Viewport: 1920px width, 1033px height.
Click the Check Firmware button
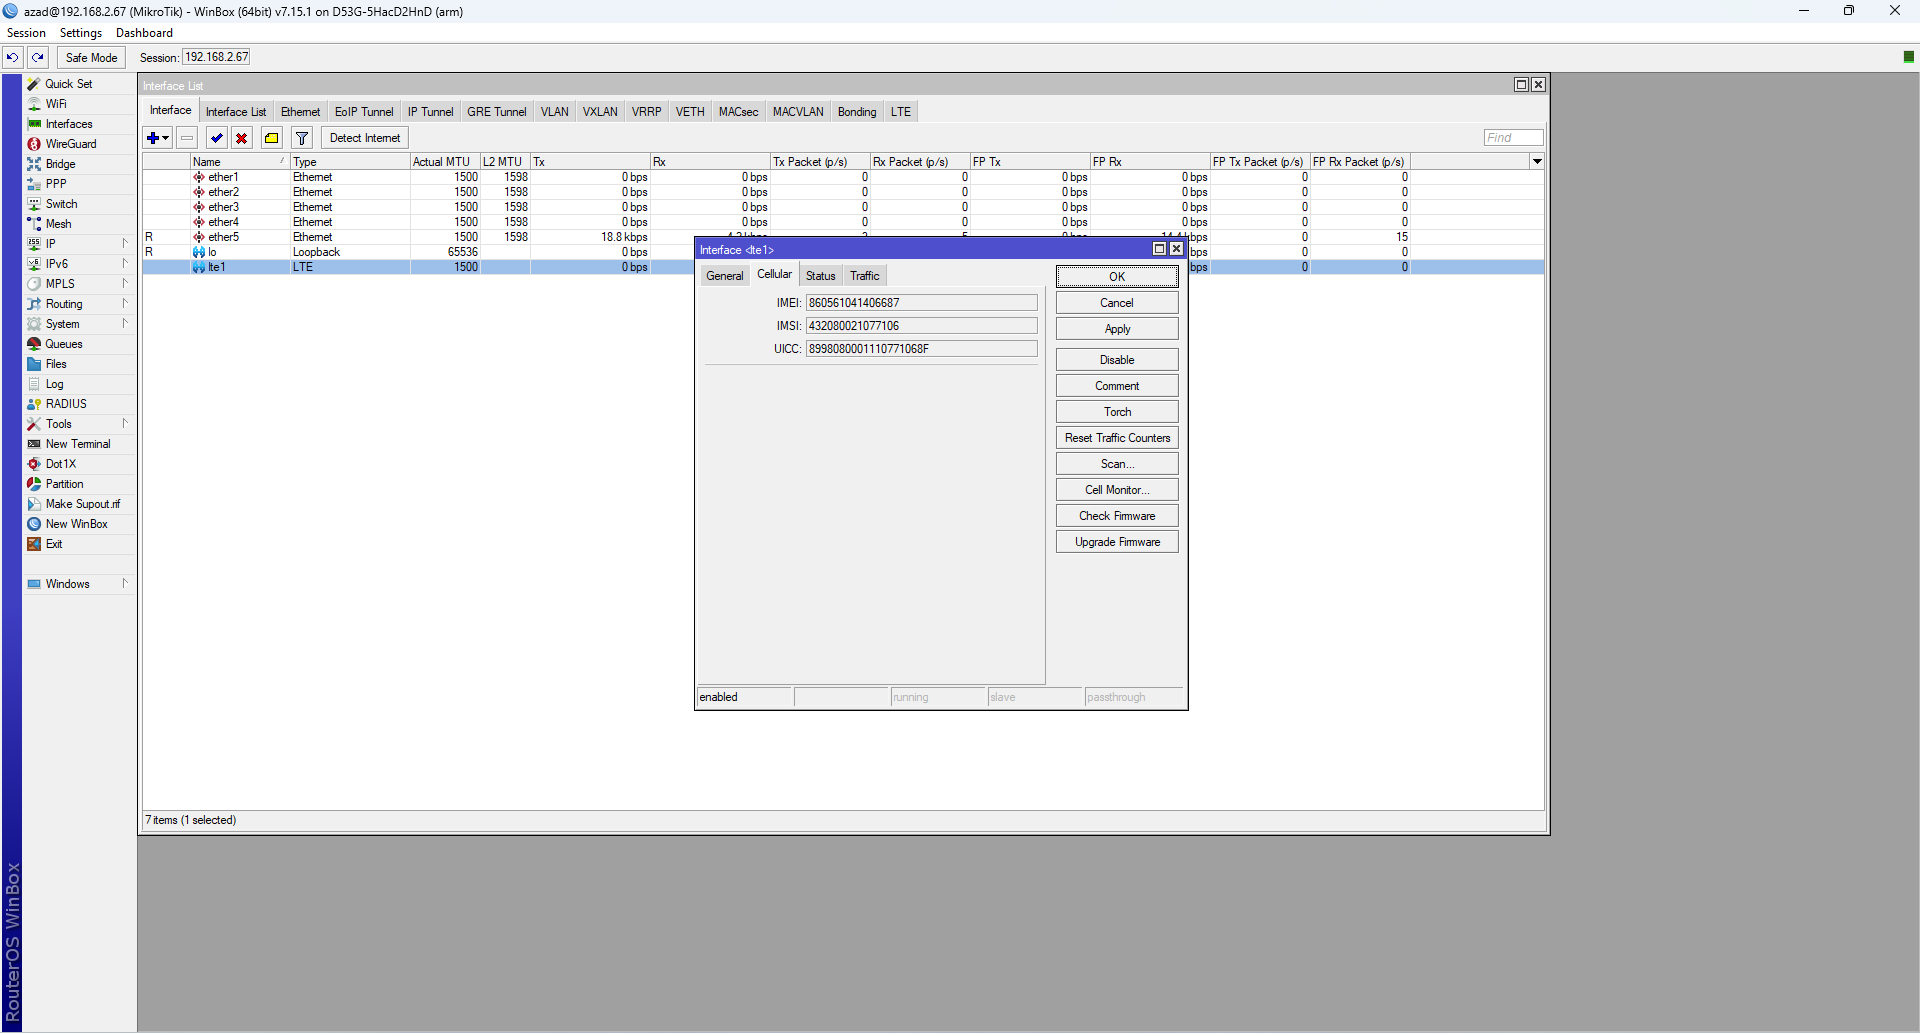click(x=1117, y=516)
